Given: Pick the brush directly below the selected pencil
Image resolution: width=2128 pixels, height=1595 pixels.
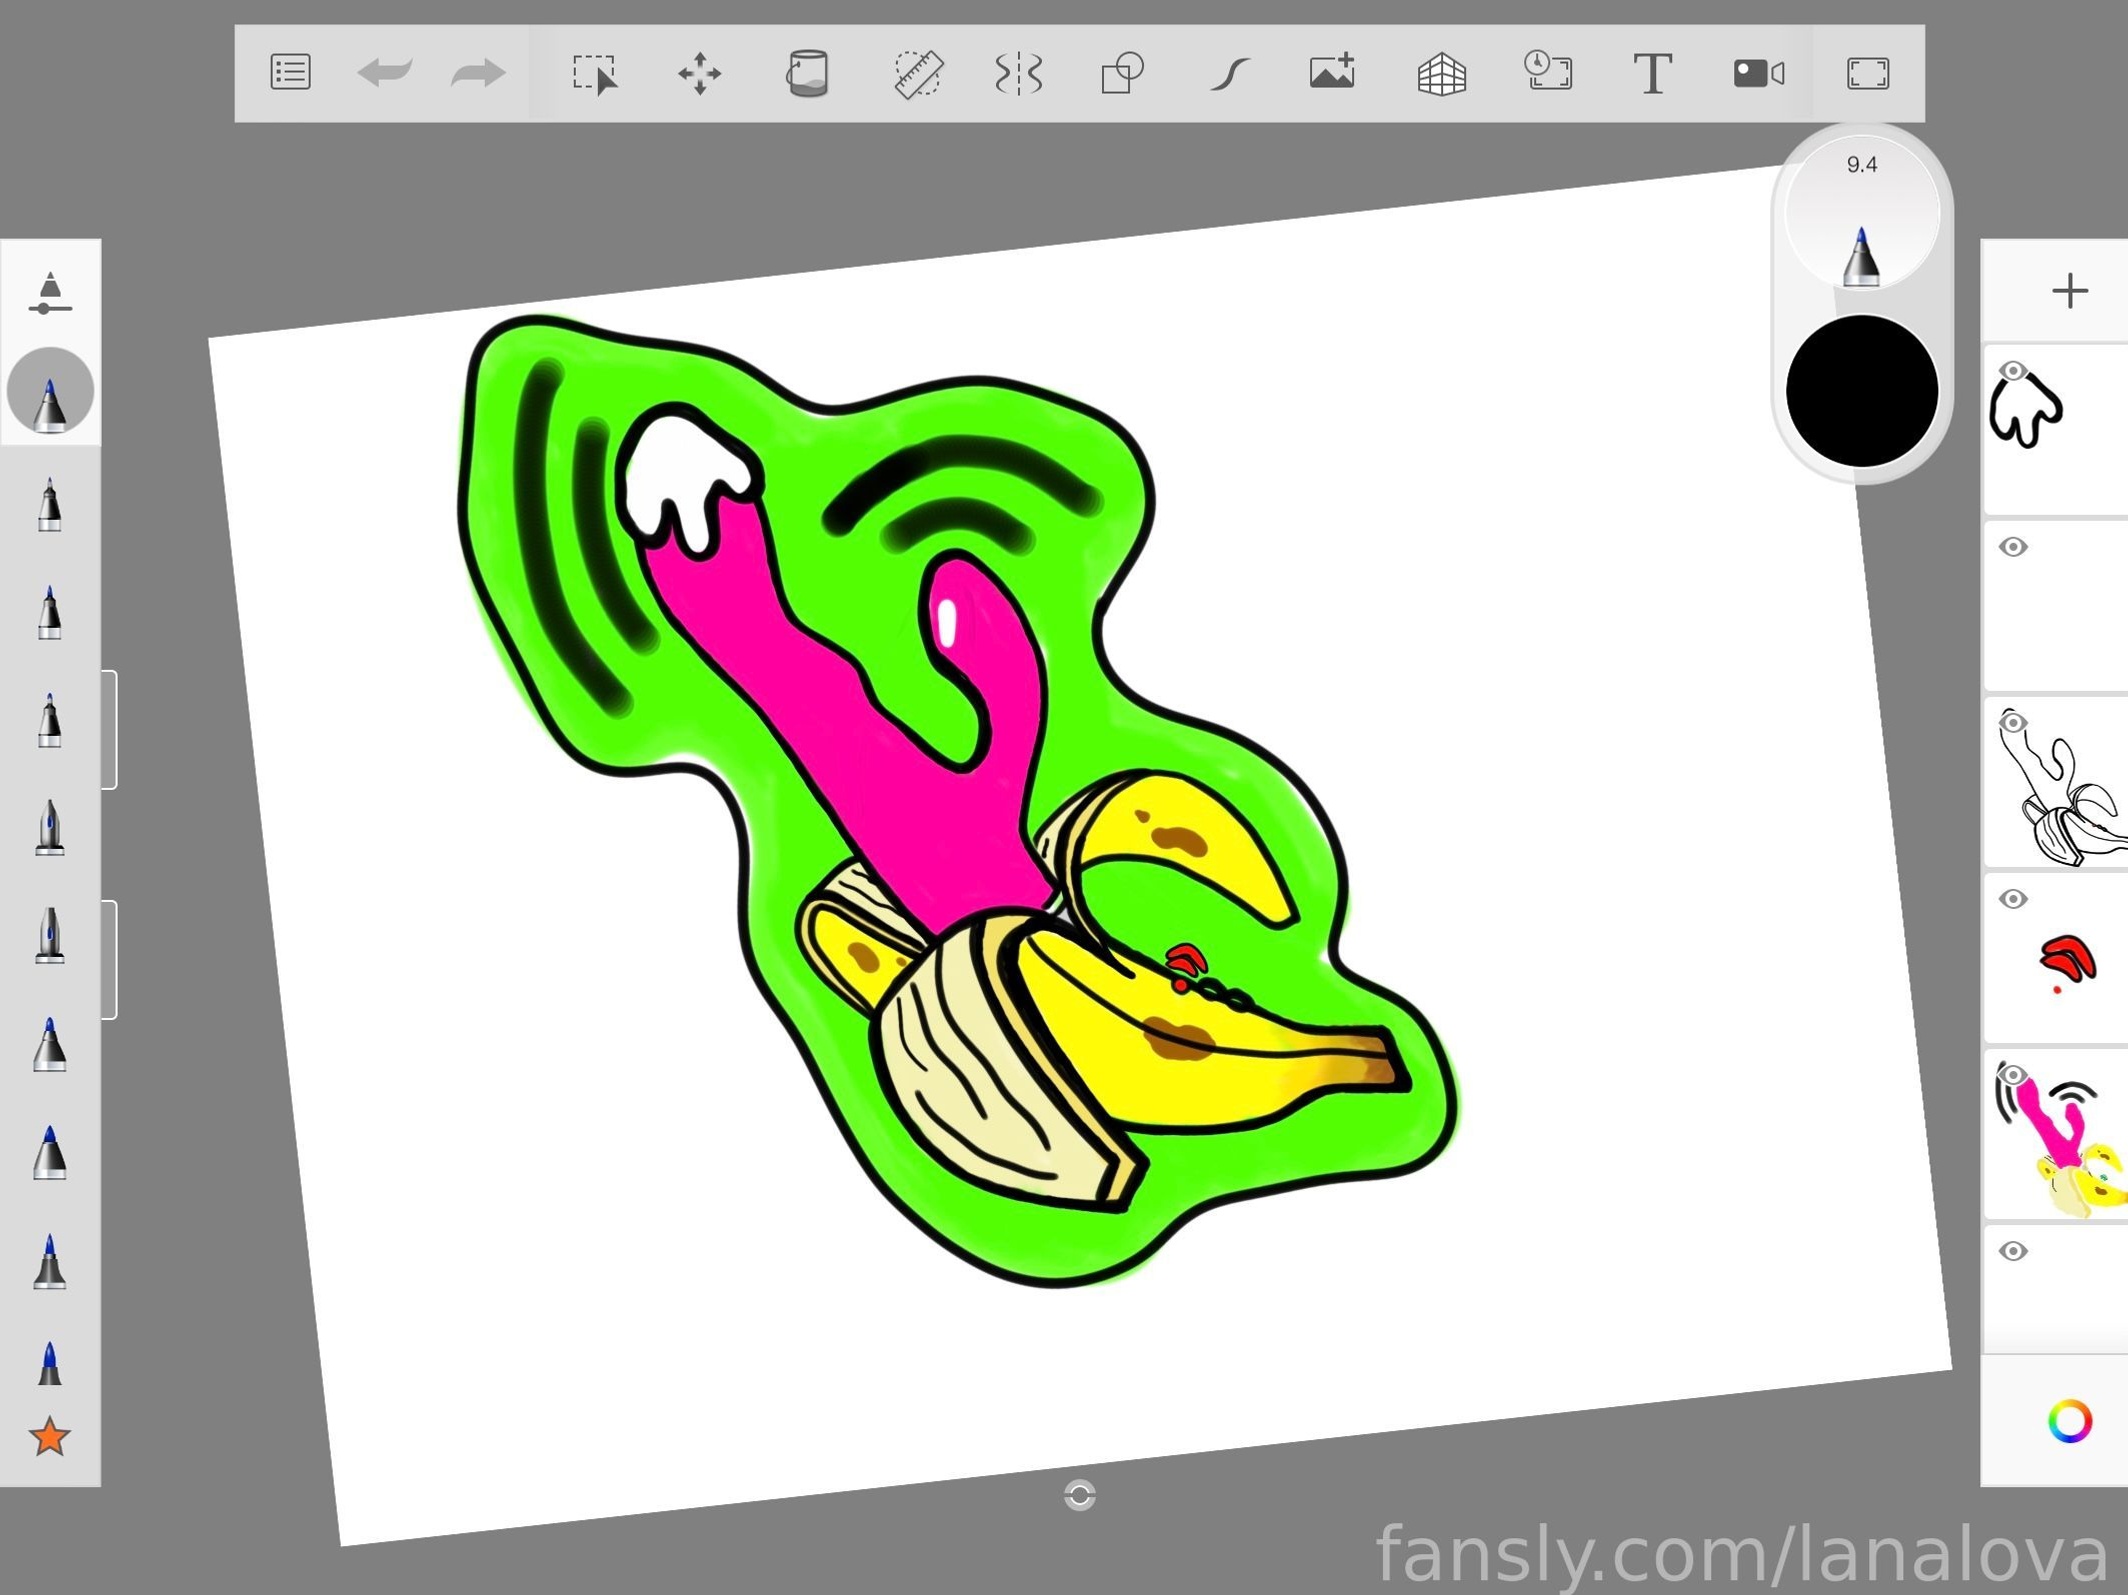Looking at the screenshot, I should point(50,503).
